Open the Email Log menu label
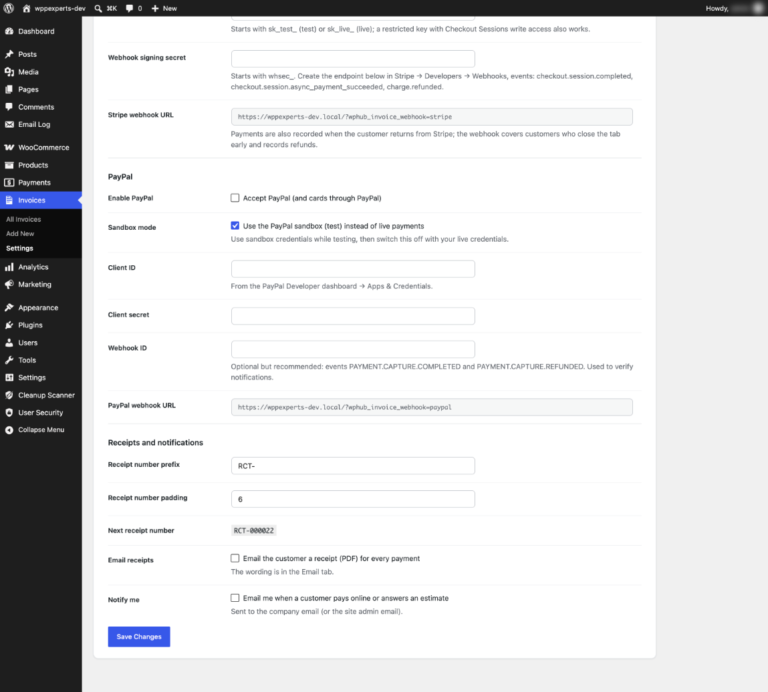 (34, 124)
